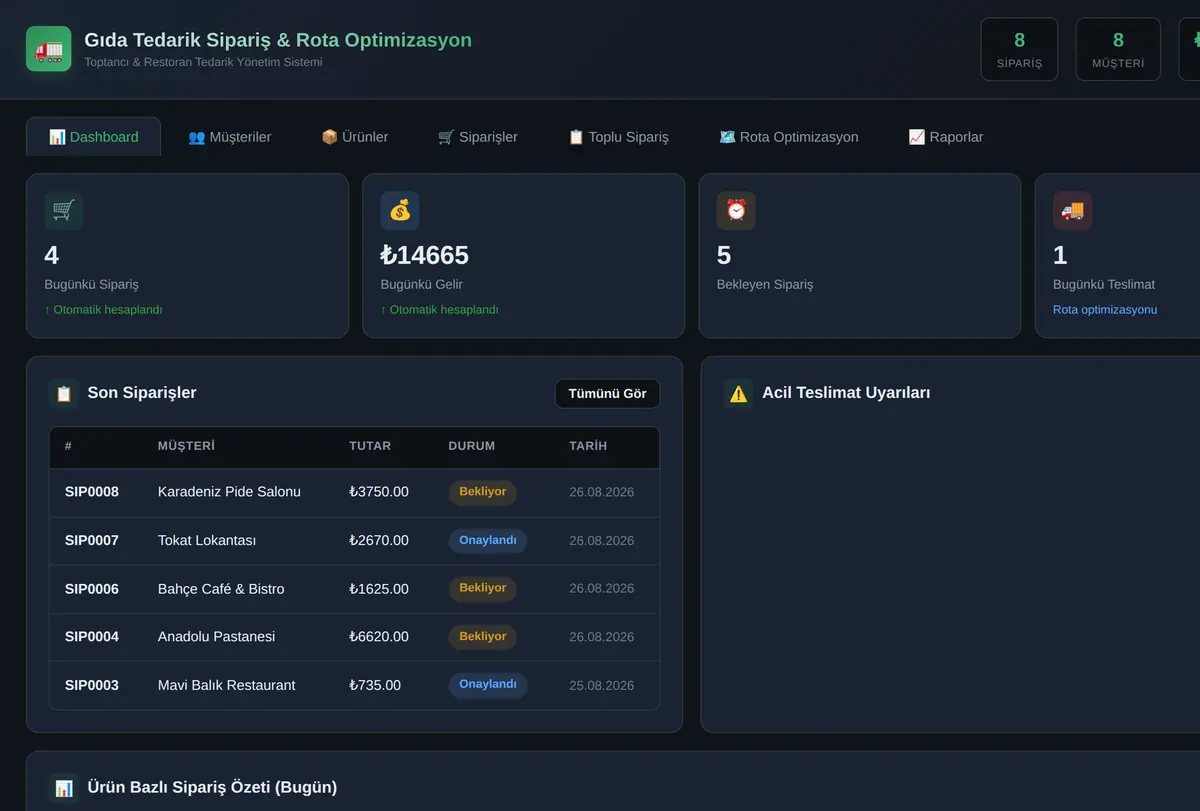Click the shopping cart icon on Bugünkü Sipariş card
The width and height of the screenshot is (1200, 811).
pyautogui.click(x=64, y=211)
